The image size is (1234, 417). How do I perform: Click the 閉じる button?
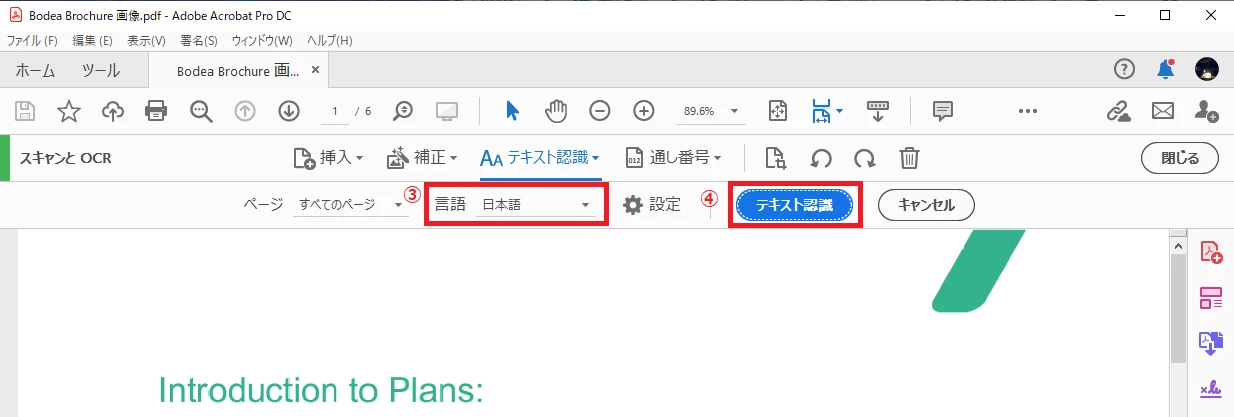pyautogui.click(x=1180, y=158)
